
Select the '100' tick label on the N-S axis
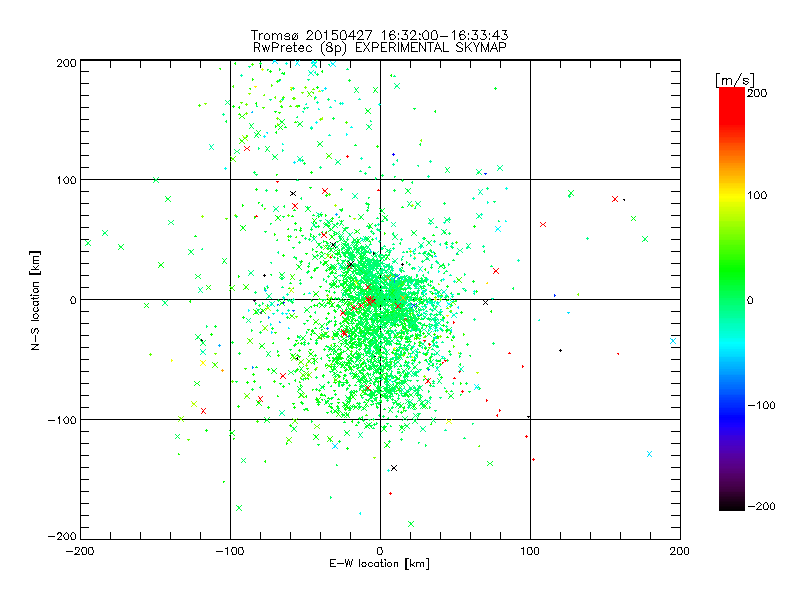tap(66, 180)
